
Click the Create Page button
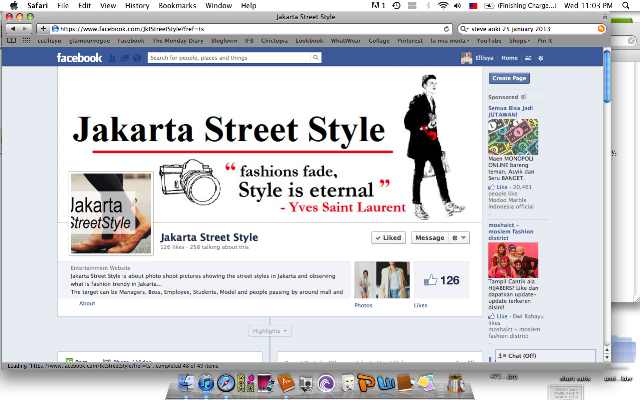pos(509,78)
